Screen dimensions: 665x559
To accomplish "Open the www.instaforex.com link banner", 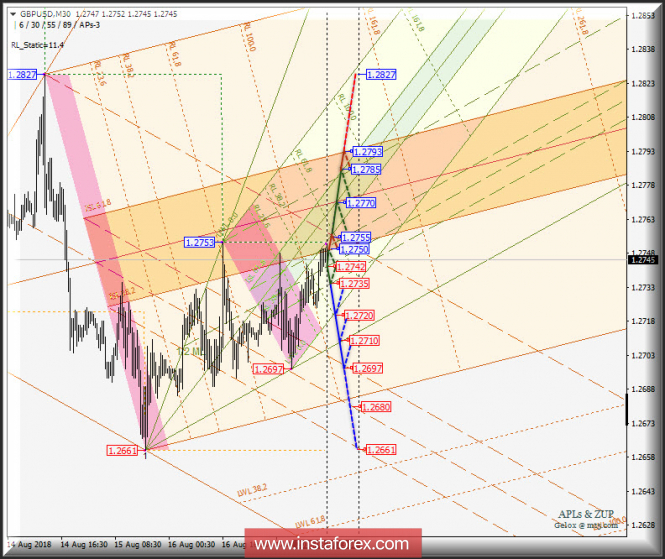I will click(x=333, y=543).
